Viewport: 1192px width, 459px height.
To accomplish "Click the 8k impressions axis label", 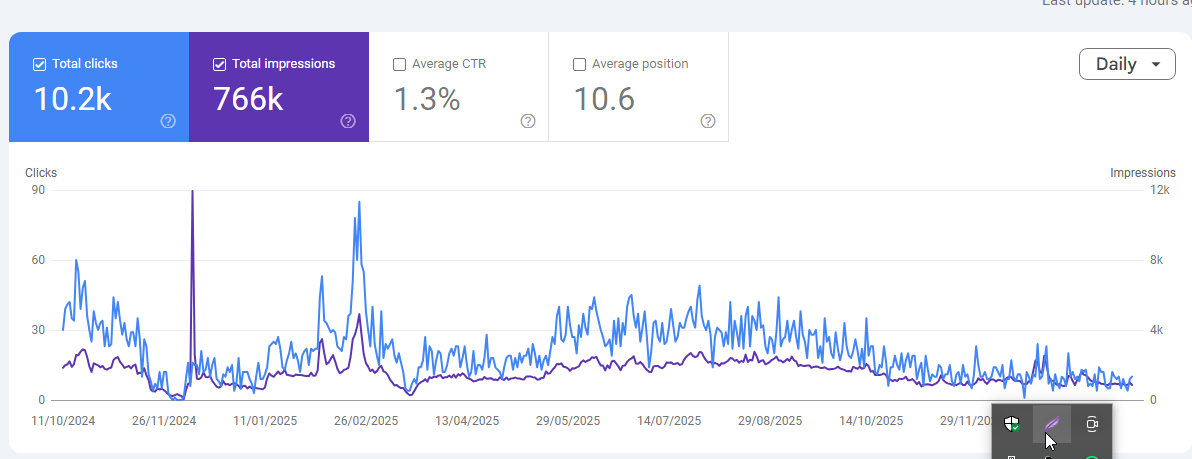I will coord(1157,260).
